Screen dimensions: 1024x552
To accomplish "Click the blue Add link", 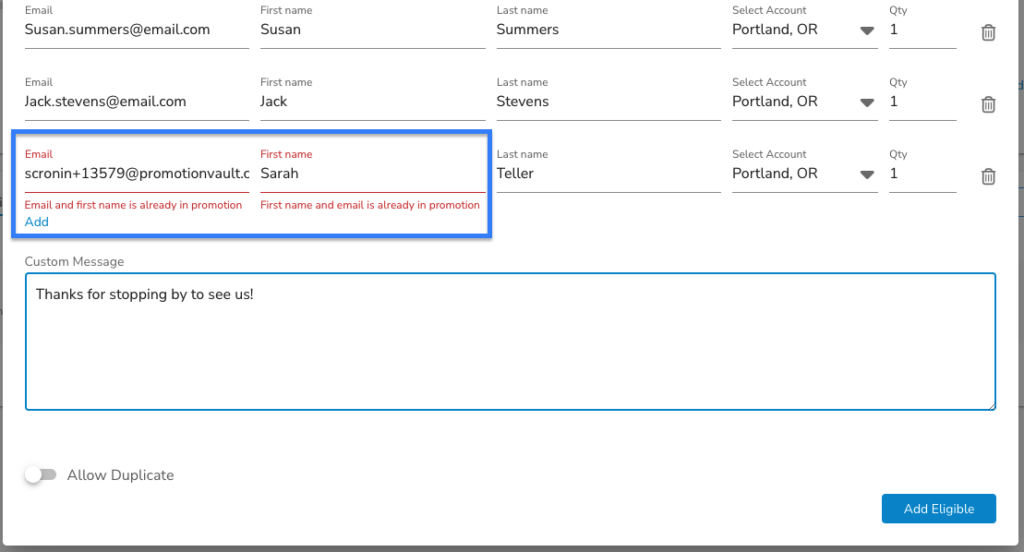I will 37,222.
